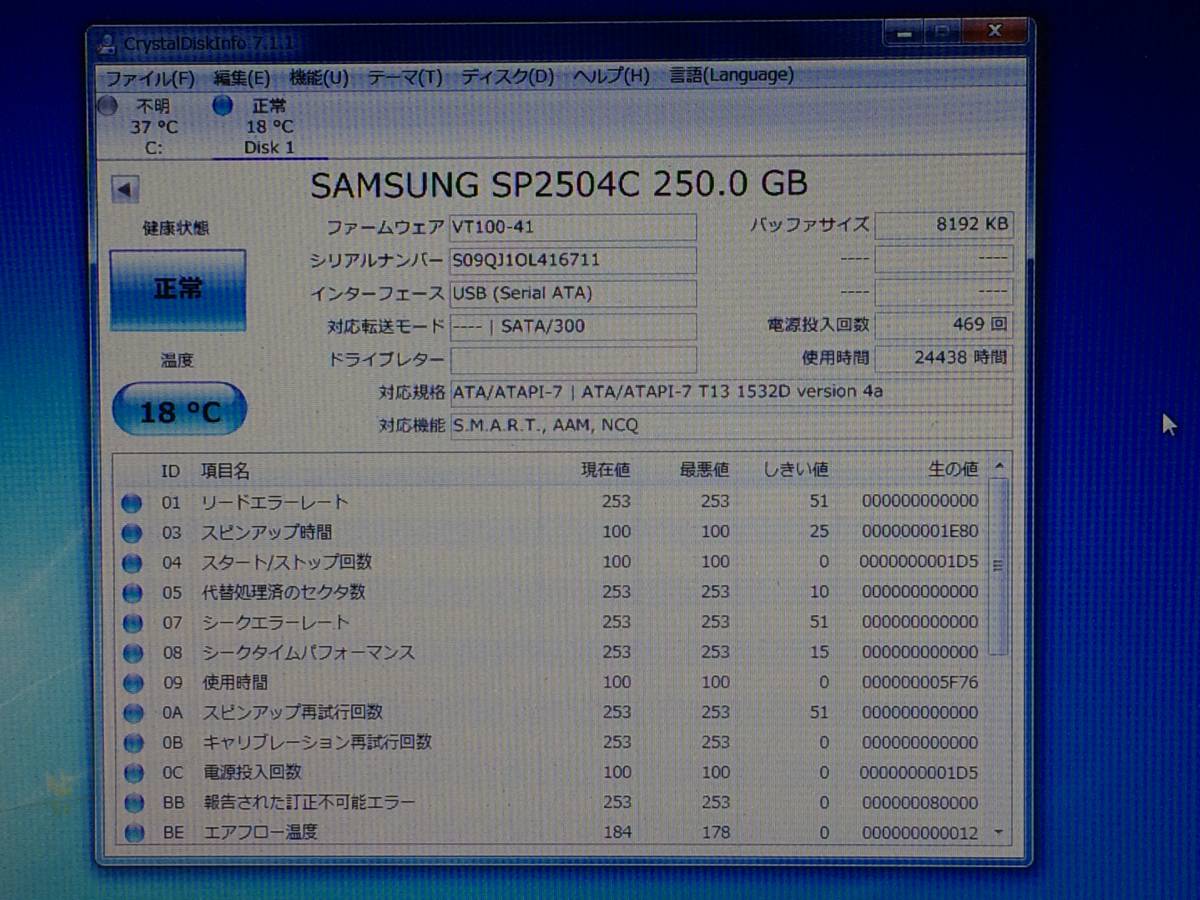Minimize the CrystalDiskInfo window
Screen dimensions: 1200x900
coord(906,34)
